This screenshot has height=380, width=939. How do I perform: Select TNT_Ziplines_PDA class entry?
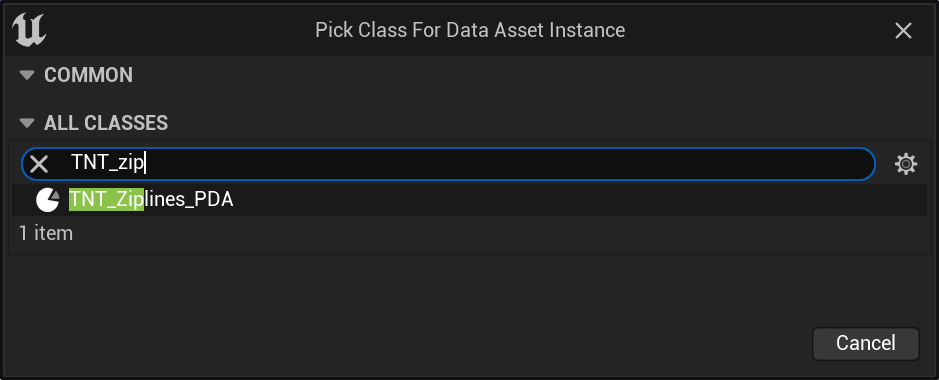[x=470, y=200]
